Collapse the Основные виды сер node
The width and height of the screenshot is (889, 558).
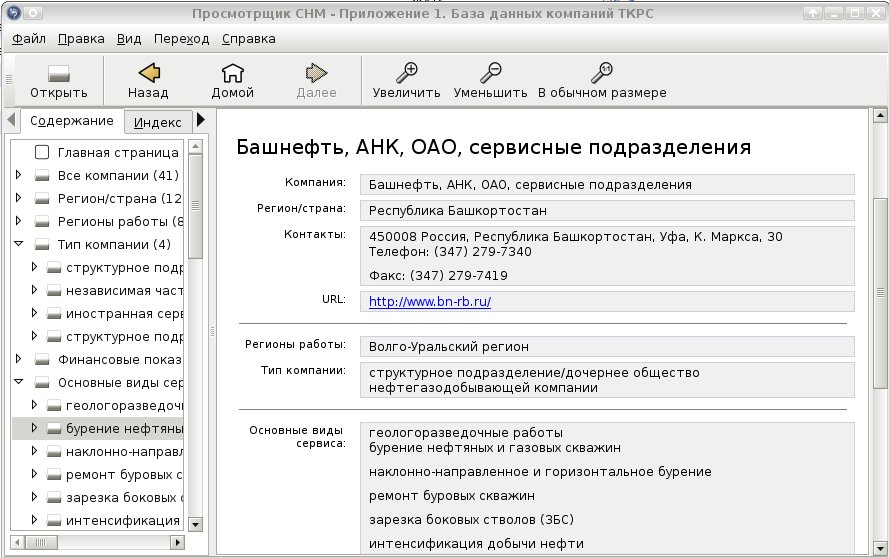18,382
